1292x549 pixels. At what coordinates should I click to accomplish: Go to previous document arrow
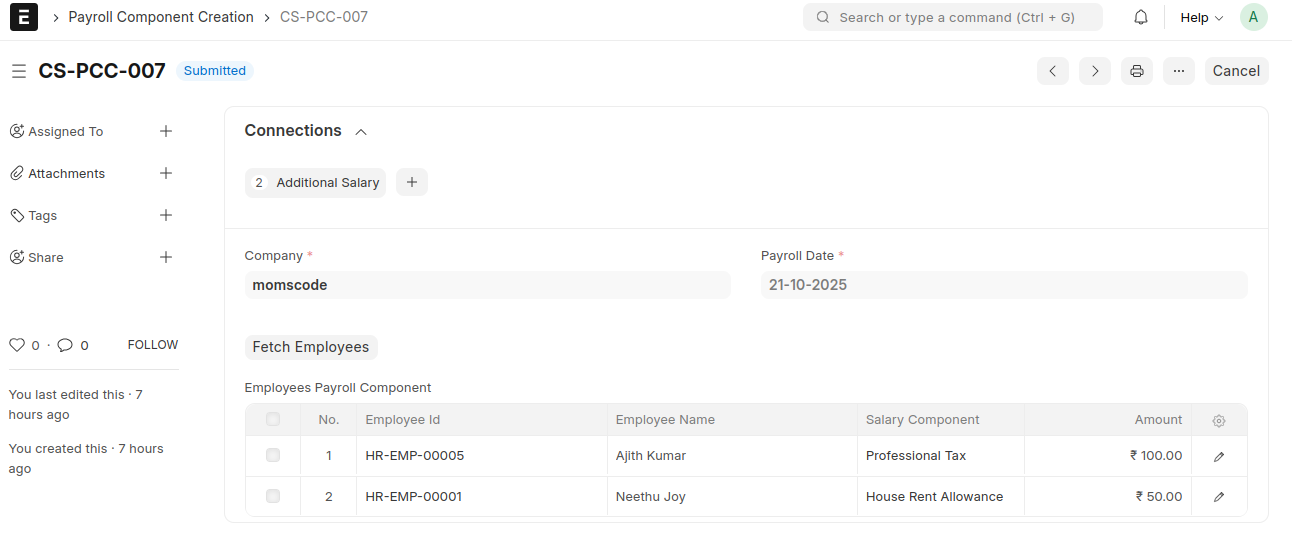coord(1052,71)
